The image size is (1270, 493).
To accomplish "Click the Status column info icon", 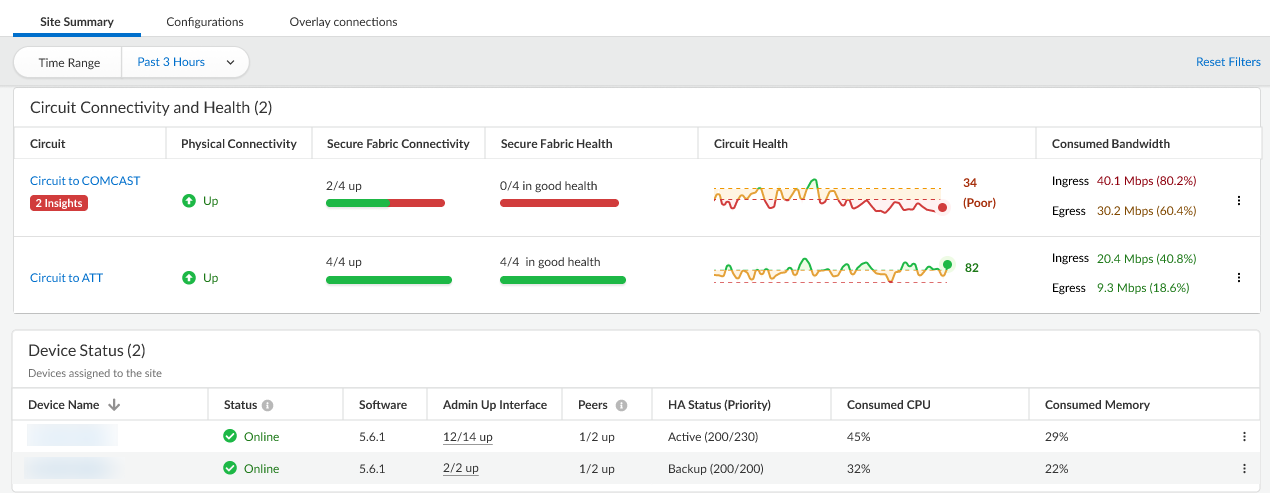I will pos(267,406).
